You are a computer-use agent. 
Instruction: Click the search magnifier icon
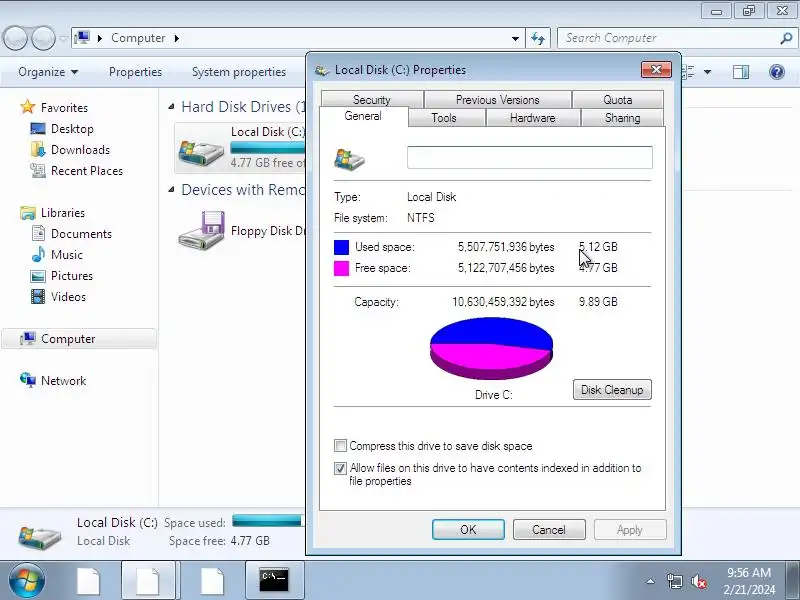[x=786, y=38]
